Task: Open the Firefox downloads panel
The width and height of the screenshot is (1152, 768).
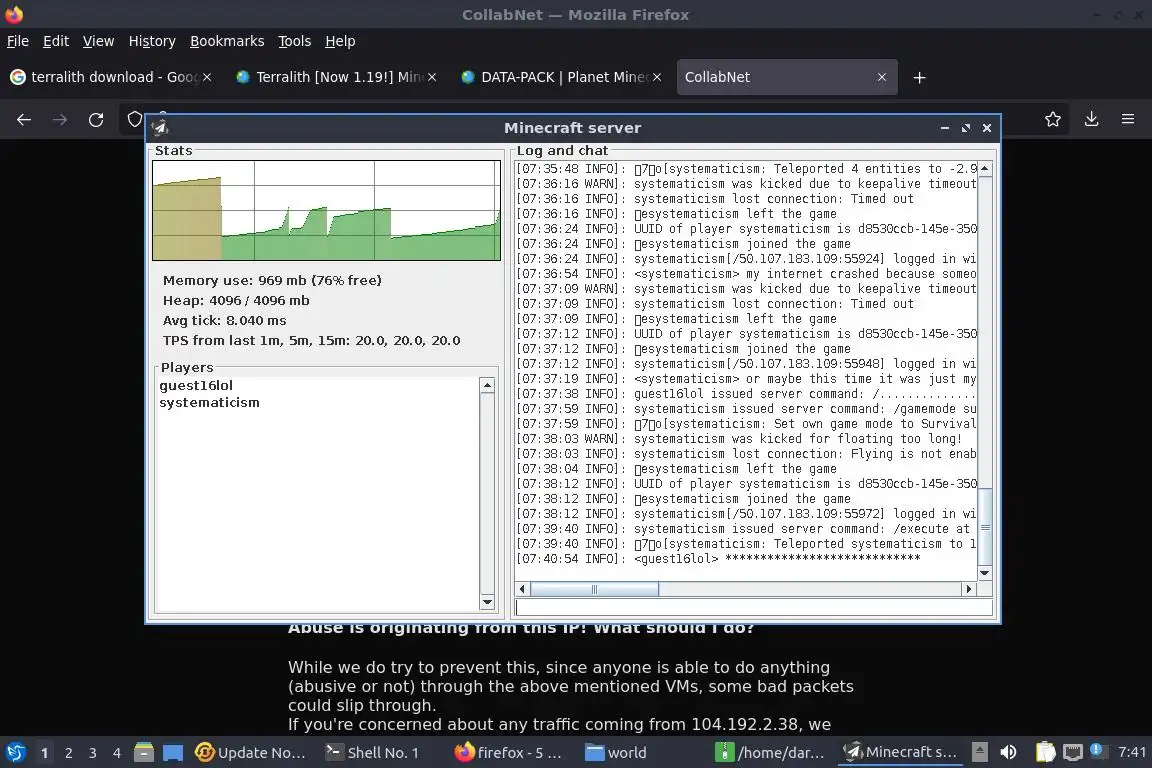Action: [x=1091, y=119]
